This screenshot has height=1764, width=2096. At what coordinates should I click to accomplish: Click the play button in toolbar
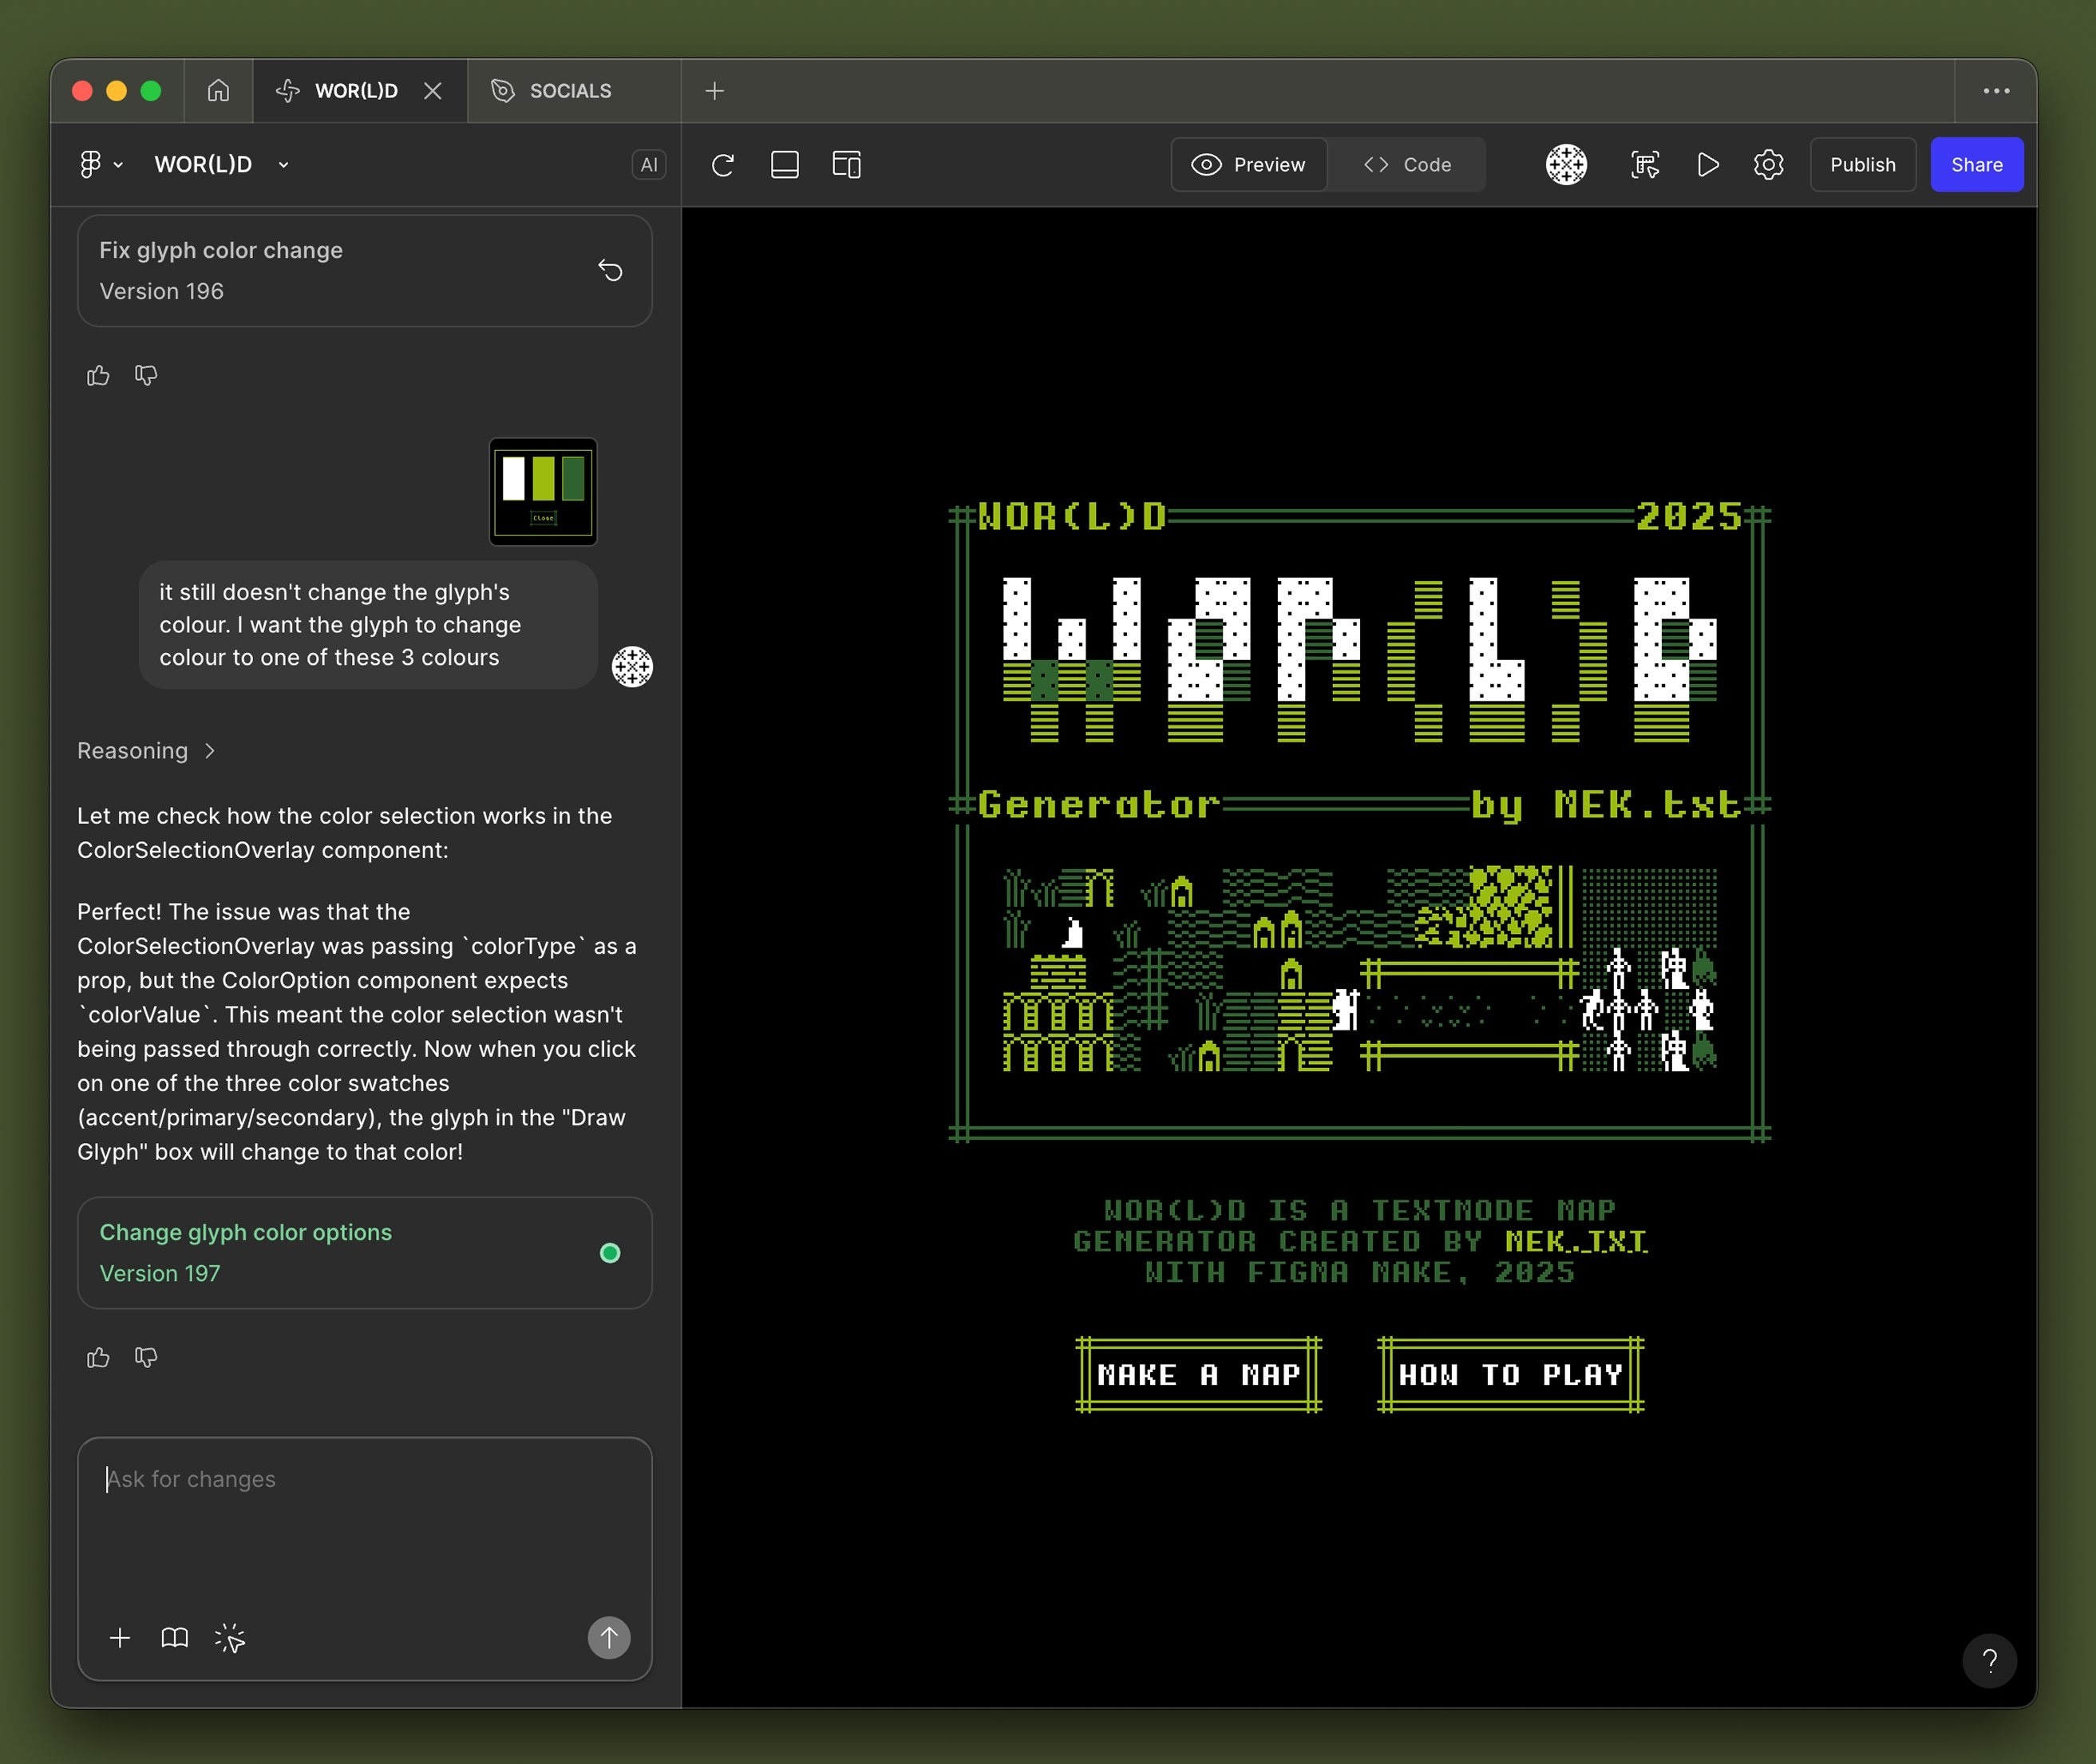click(x=1708, y=165)
